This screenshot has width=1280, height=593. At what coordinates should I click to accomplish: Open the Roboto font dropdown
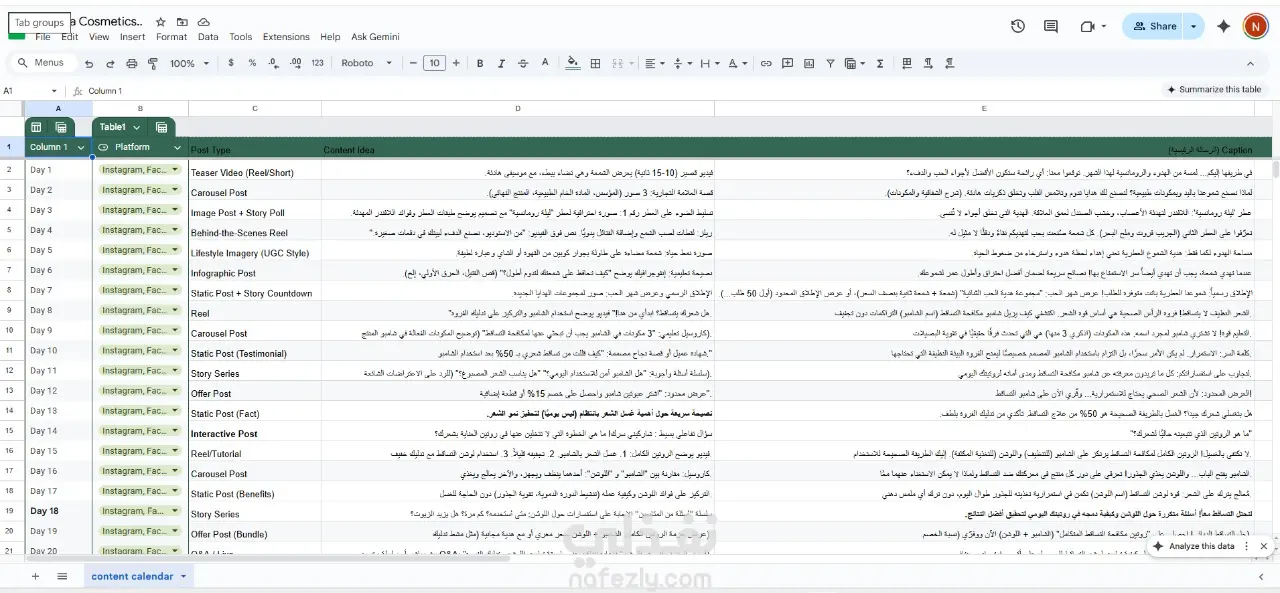tap(367, 63)
